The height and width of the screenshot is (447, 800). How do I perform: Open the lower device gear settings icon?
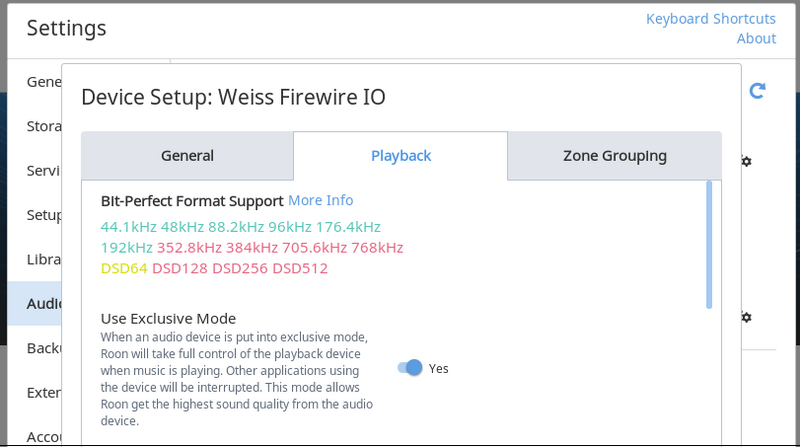tap(746, 317)
